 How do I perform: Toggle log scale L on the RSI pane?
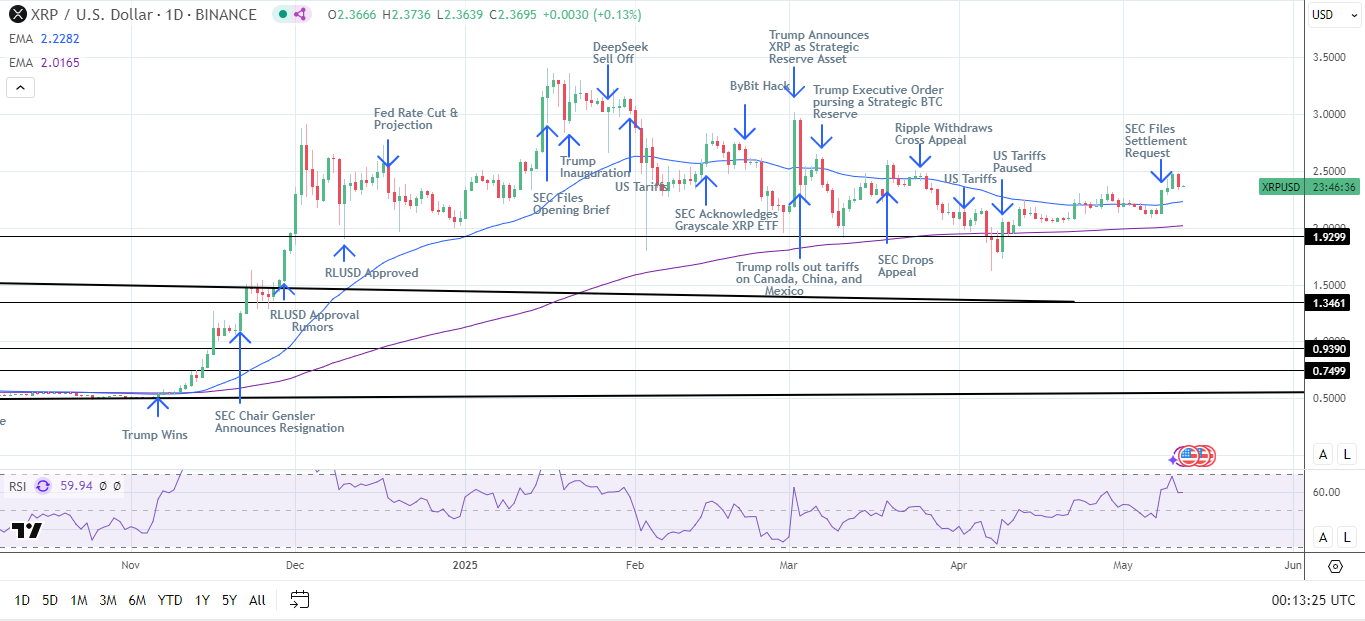click(1348, 538)
